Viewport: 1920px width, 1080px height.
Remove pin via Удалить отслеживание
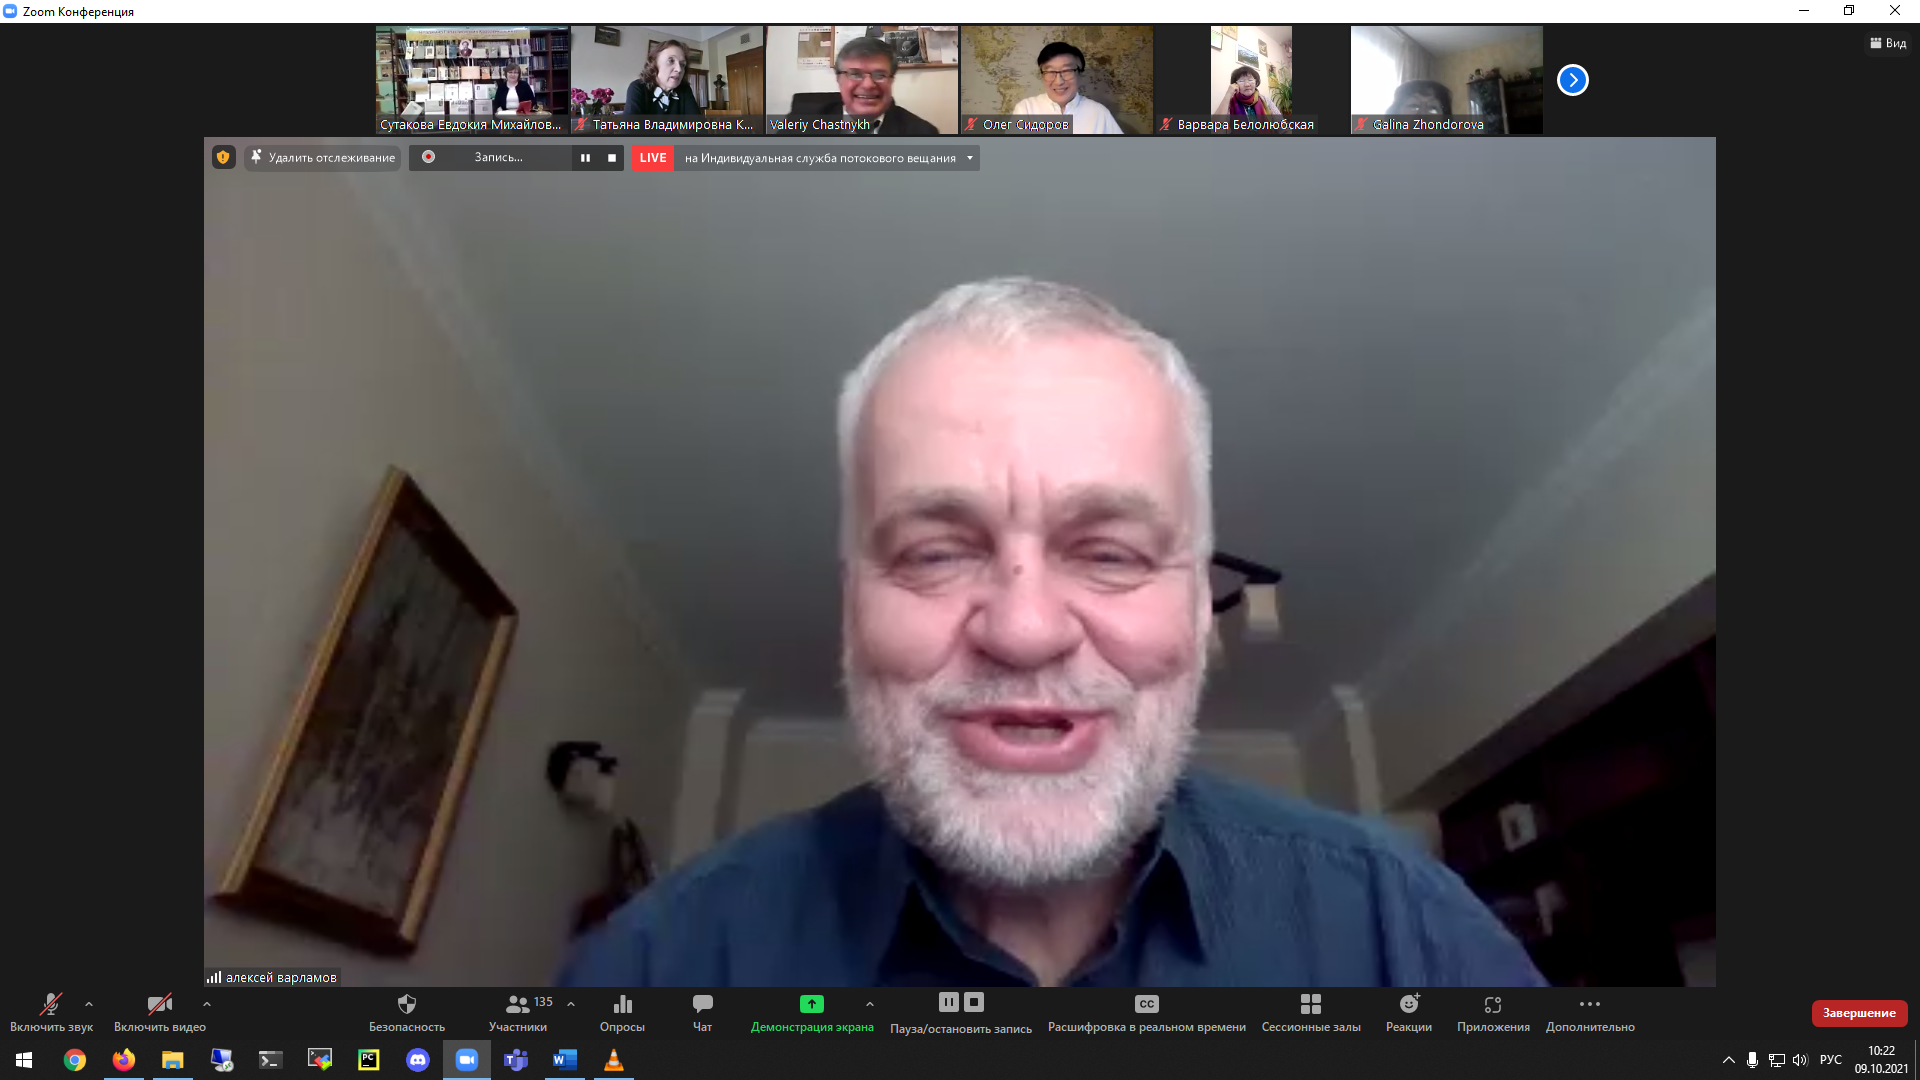pos(322,157)
